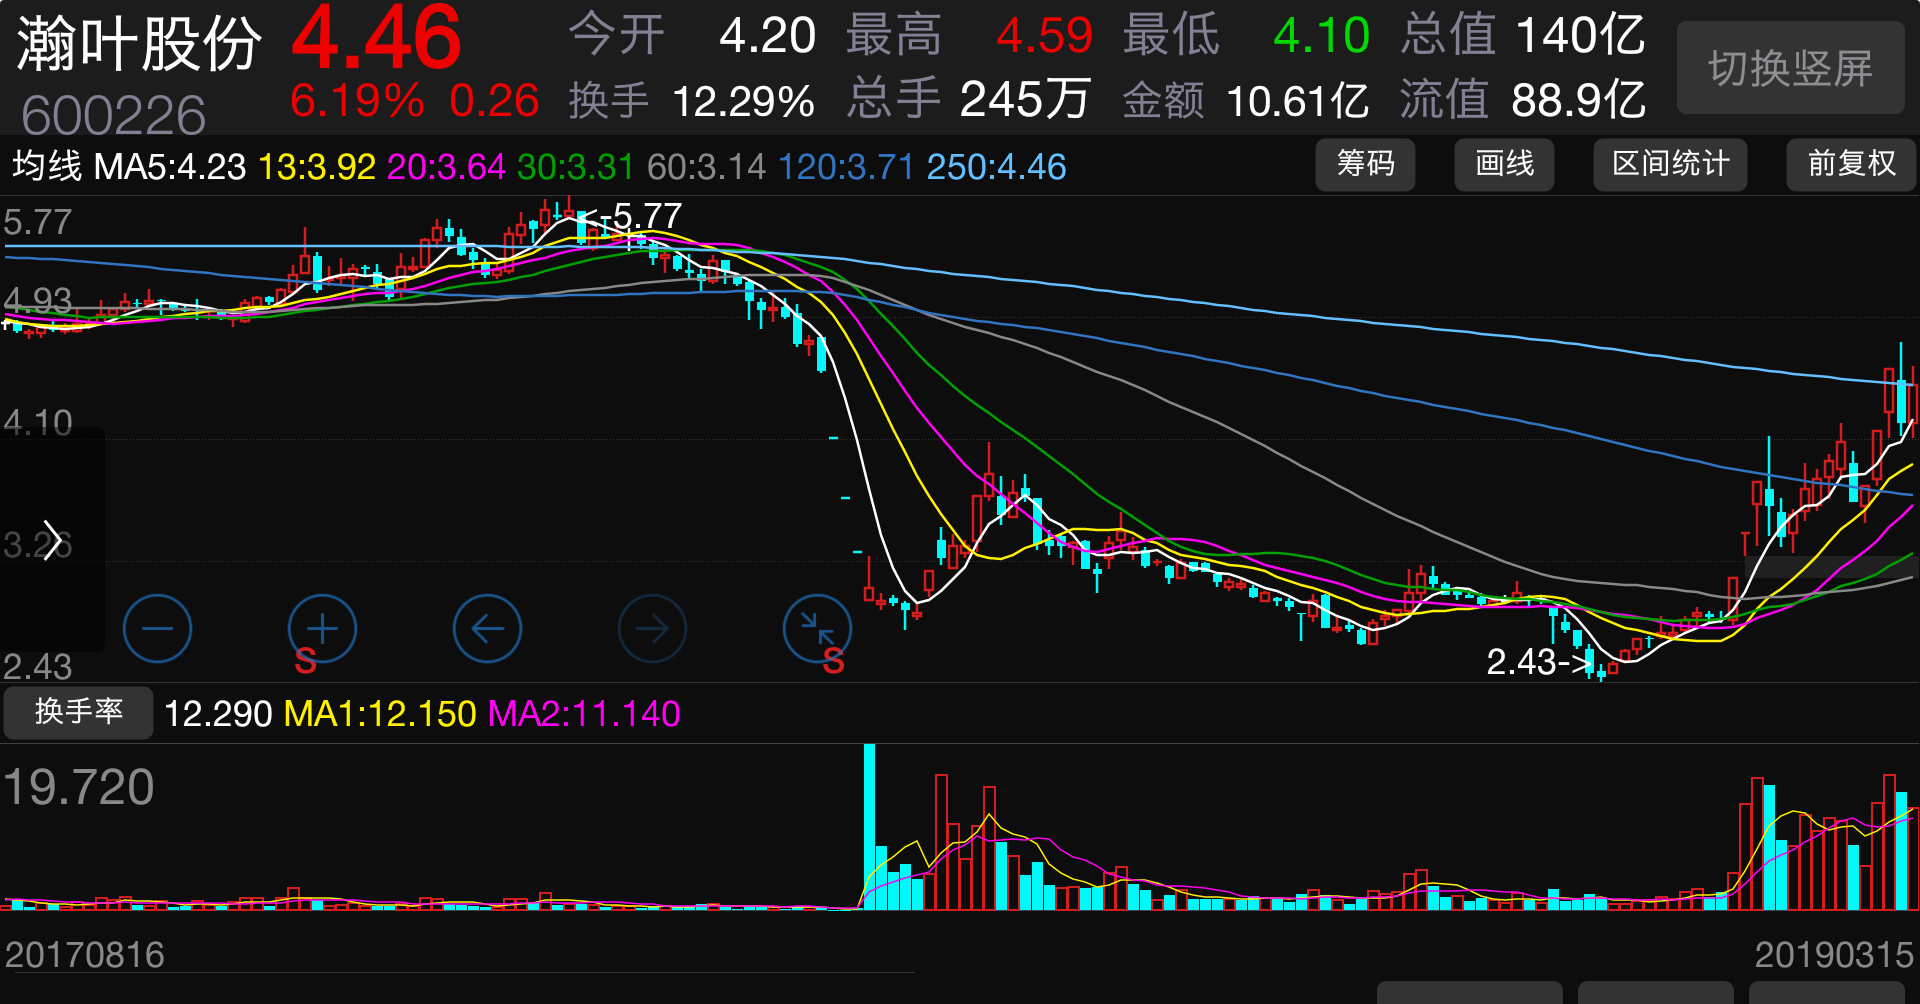1920x1004 pixels.
Task: Move chart back with left arrow icon
Action: [487, 628]
